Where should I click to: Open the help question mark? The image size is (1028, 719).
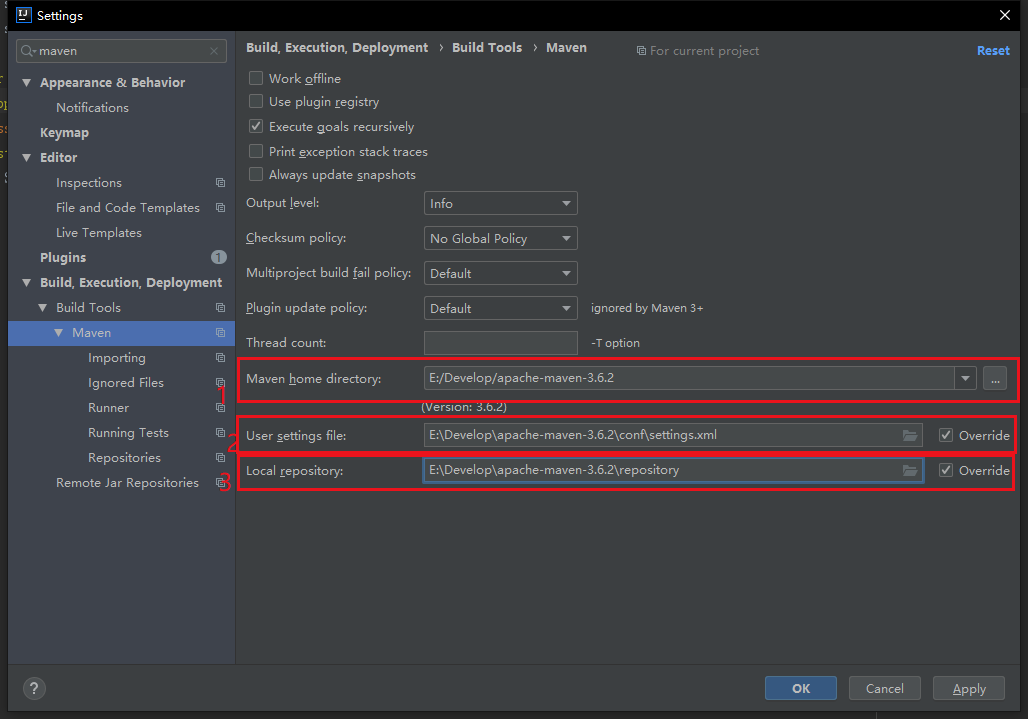pos(34,688)
